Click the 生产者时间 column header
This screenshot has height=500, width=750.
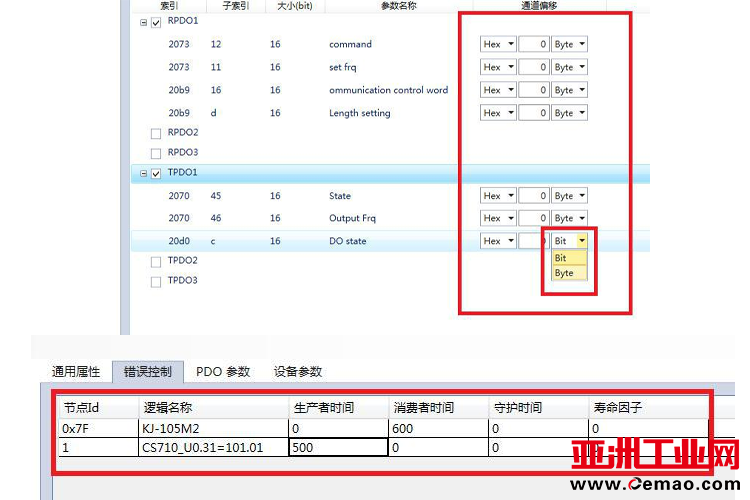(x=338, y=408)
